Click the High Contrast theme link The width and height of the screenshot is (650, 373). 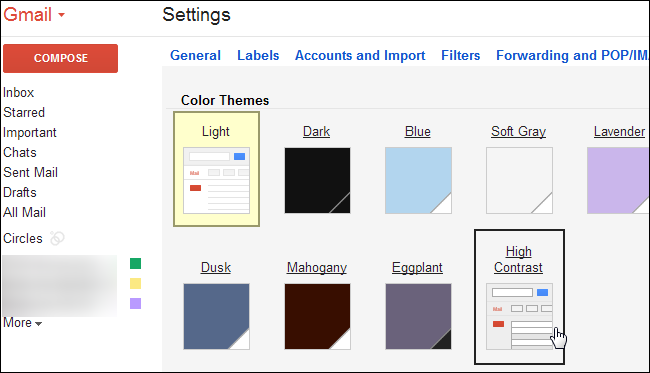(518, 259)
